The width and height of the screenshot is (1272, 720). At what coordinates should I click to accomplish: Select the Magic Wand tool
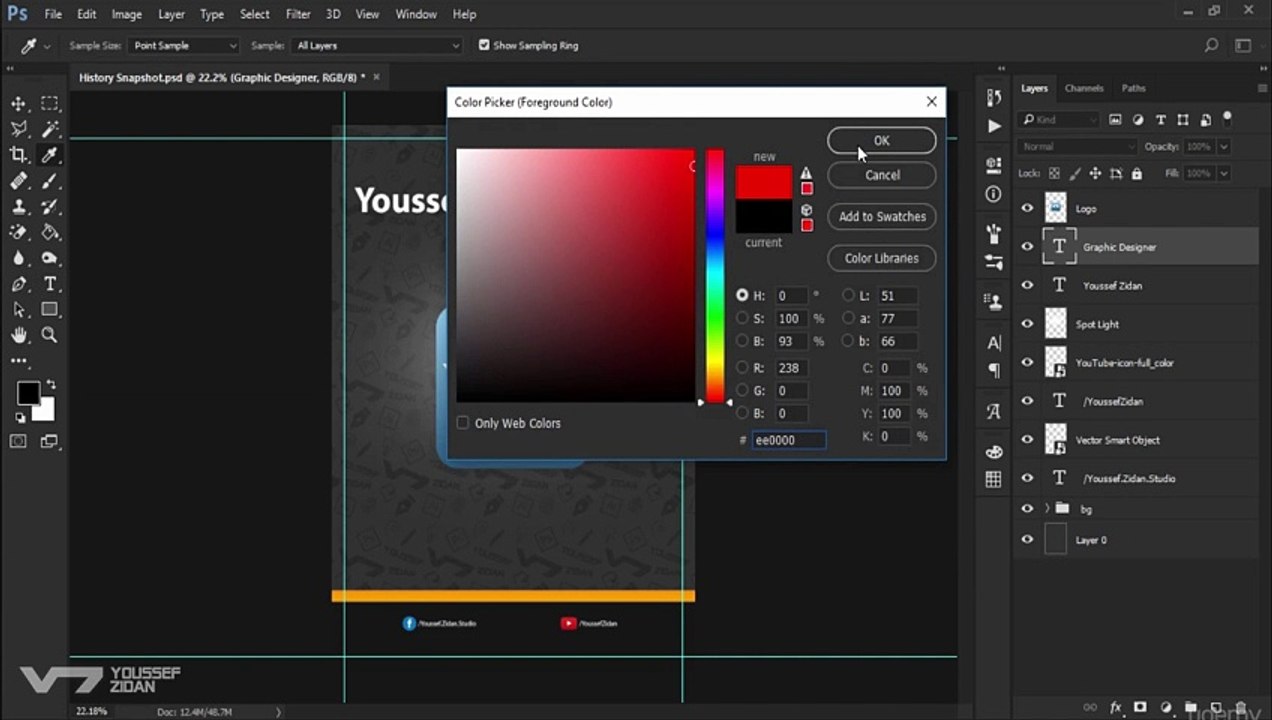coord(49,129)
